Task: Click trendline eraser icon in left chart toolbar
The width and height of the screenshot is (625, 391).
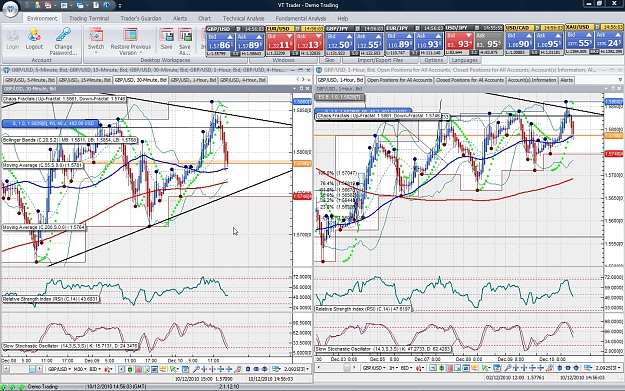Action: (238, 369)
